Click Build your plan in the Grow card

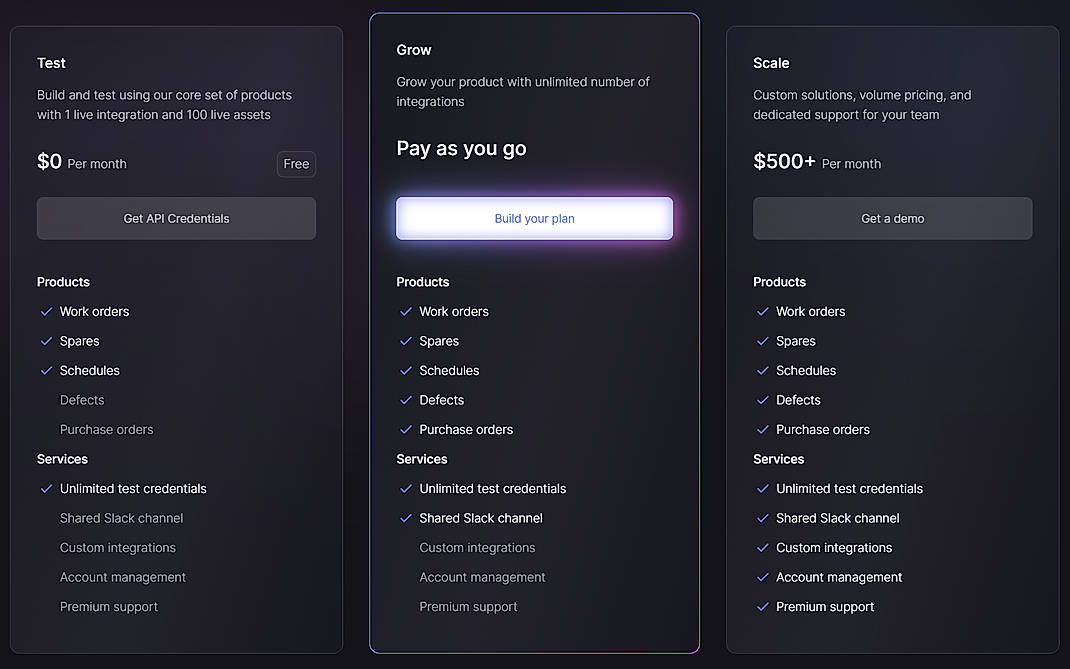click(534, 218)
